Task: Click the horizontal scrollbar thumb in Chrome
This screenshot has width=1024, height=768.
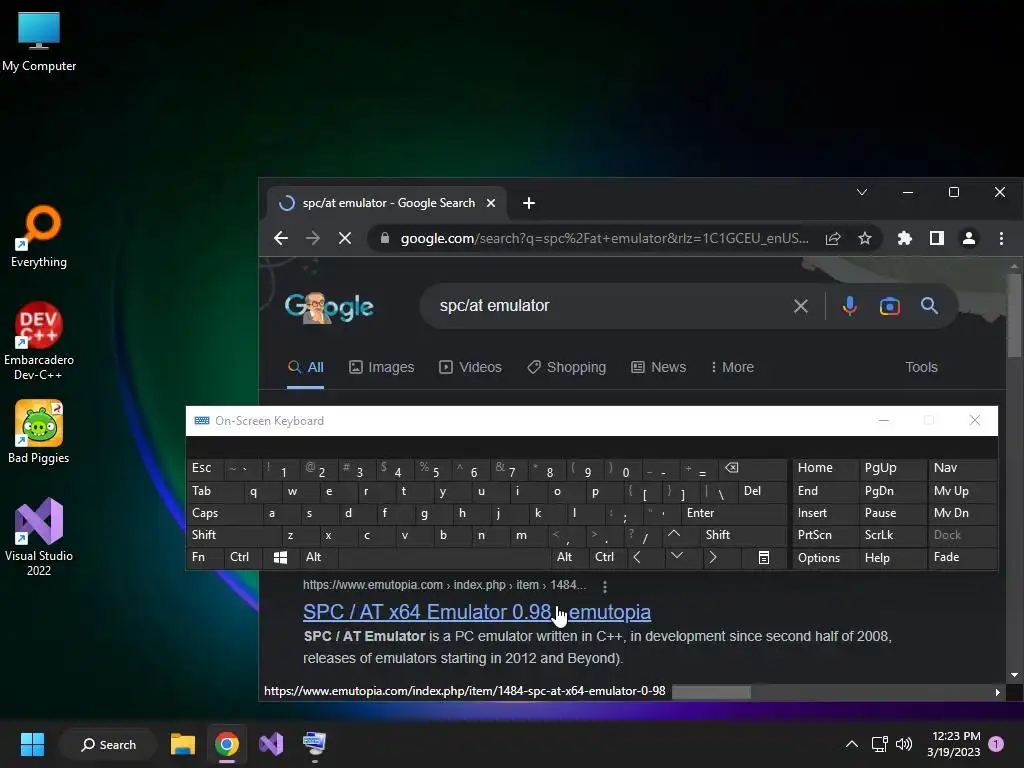Action: (711, 692)
